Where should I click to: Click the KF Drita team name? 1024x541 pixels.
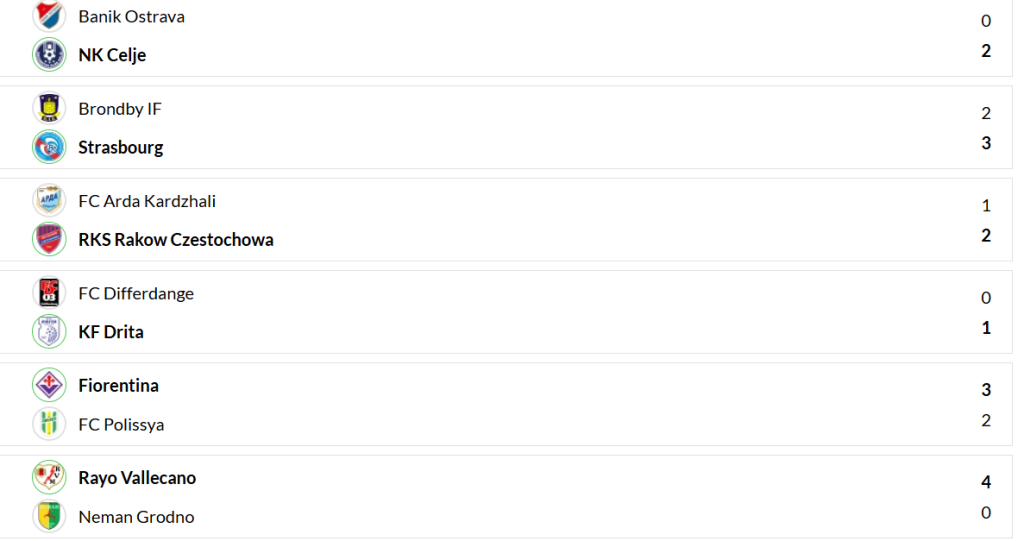tap(111, 332)
